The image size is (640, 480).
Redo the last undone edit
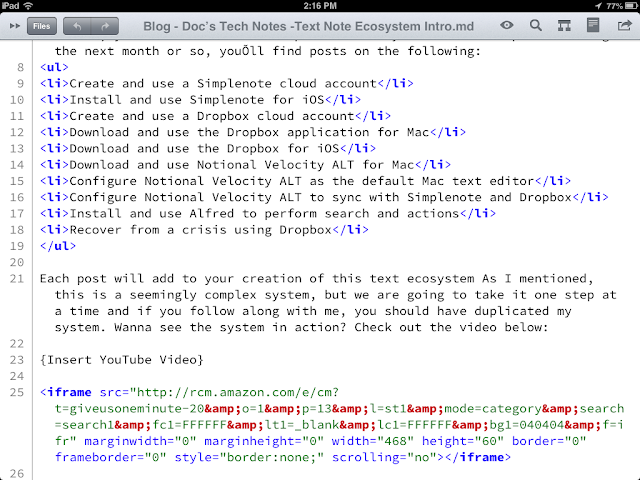click(105, 26)
